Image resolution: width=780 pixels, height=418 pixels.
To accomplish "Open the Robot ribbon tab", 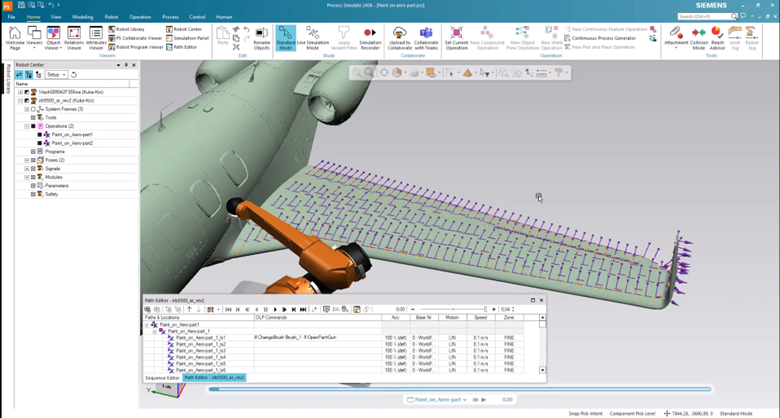I will (110, 17).
